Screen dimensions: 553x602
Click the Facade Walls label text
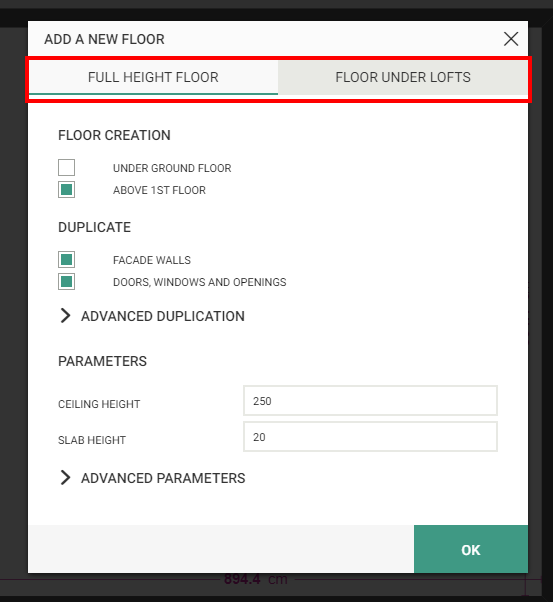152,260
